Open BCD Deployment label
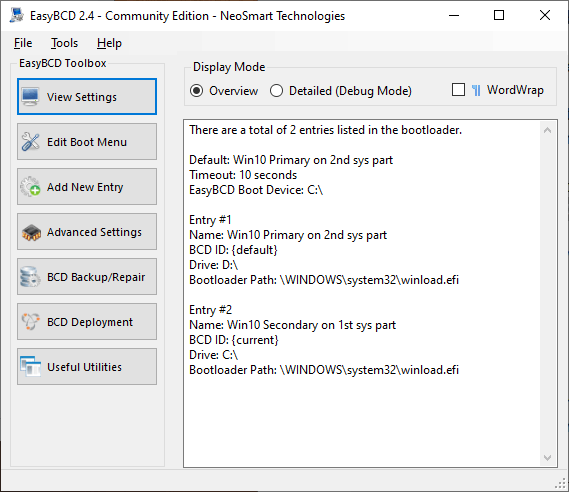569x492 pixels. (x=90, y=322)
